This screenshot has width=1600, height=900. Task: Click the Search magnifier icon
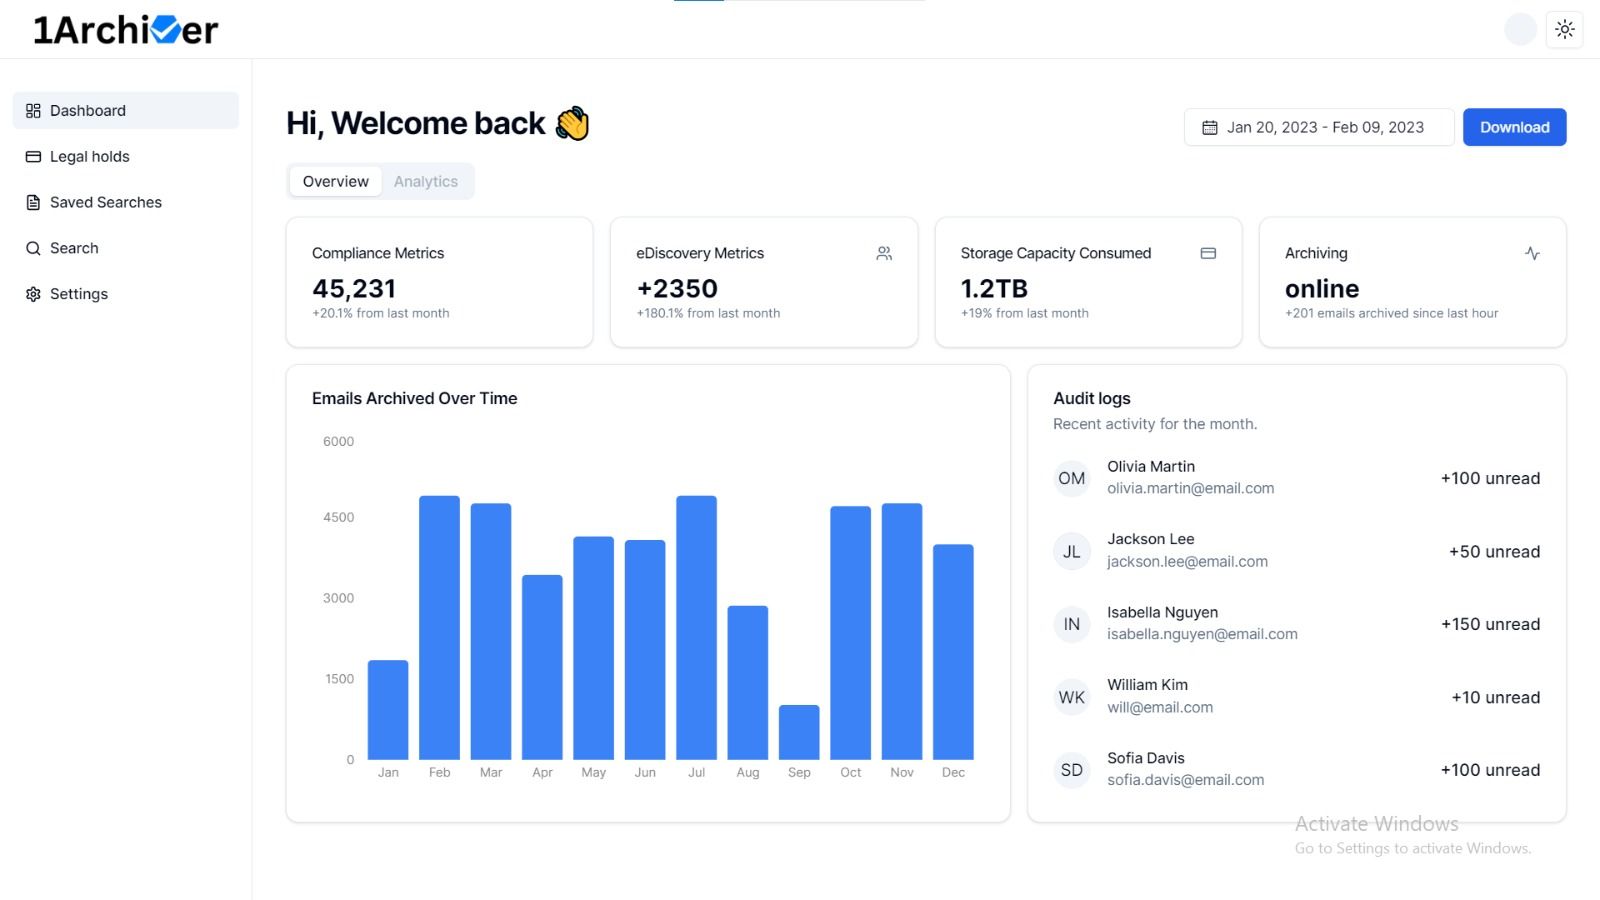pos(33,248)
